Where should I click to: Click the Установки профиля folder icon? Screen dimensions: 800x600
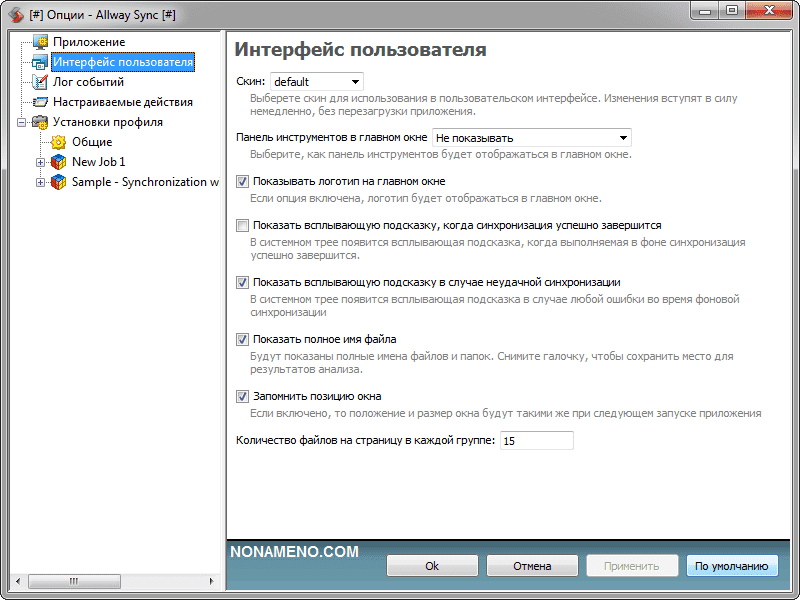tap(40, 122)
